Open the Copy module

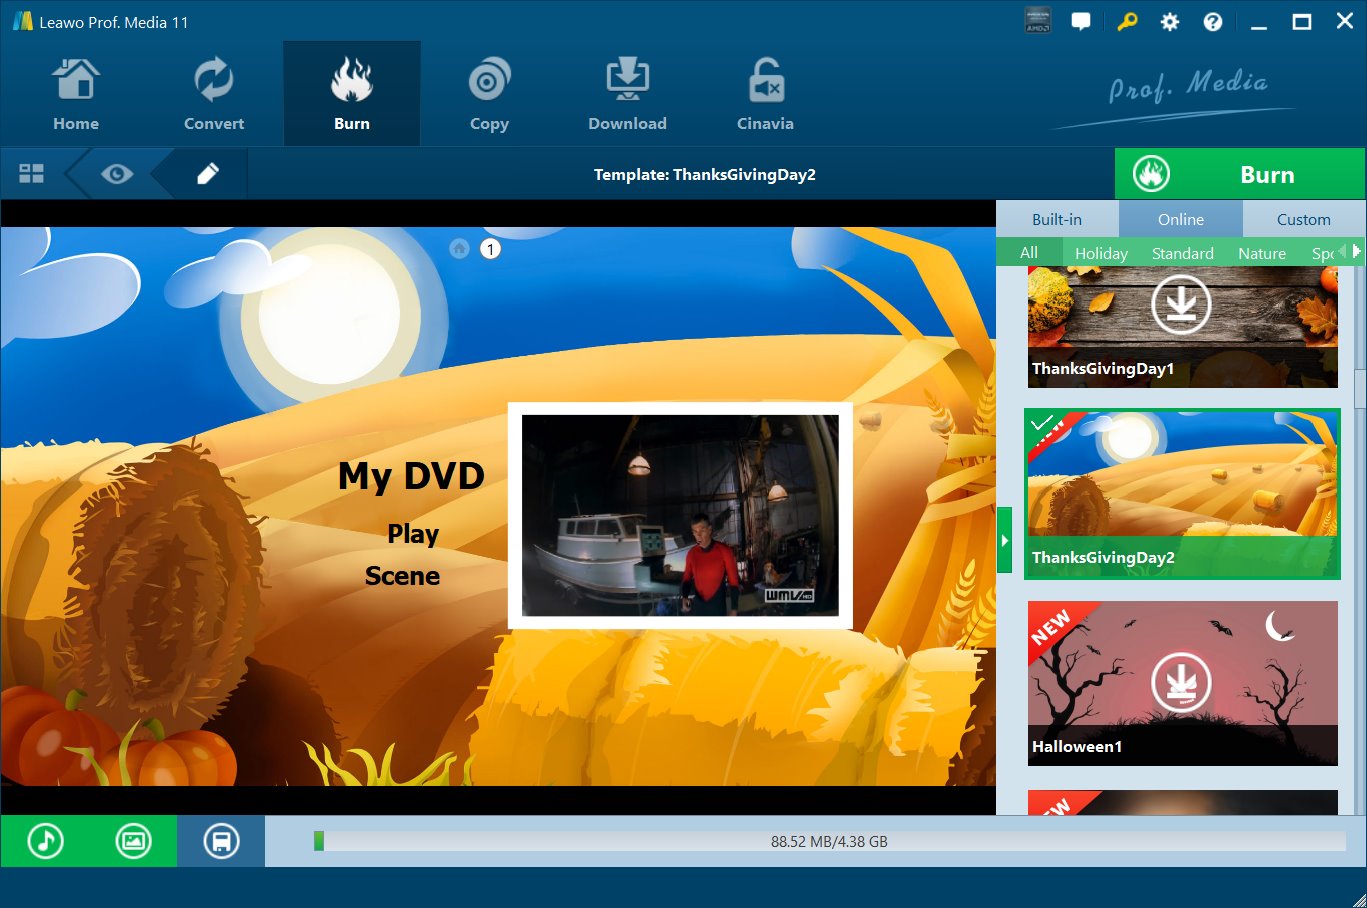[489, 95]
